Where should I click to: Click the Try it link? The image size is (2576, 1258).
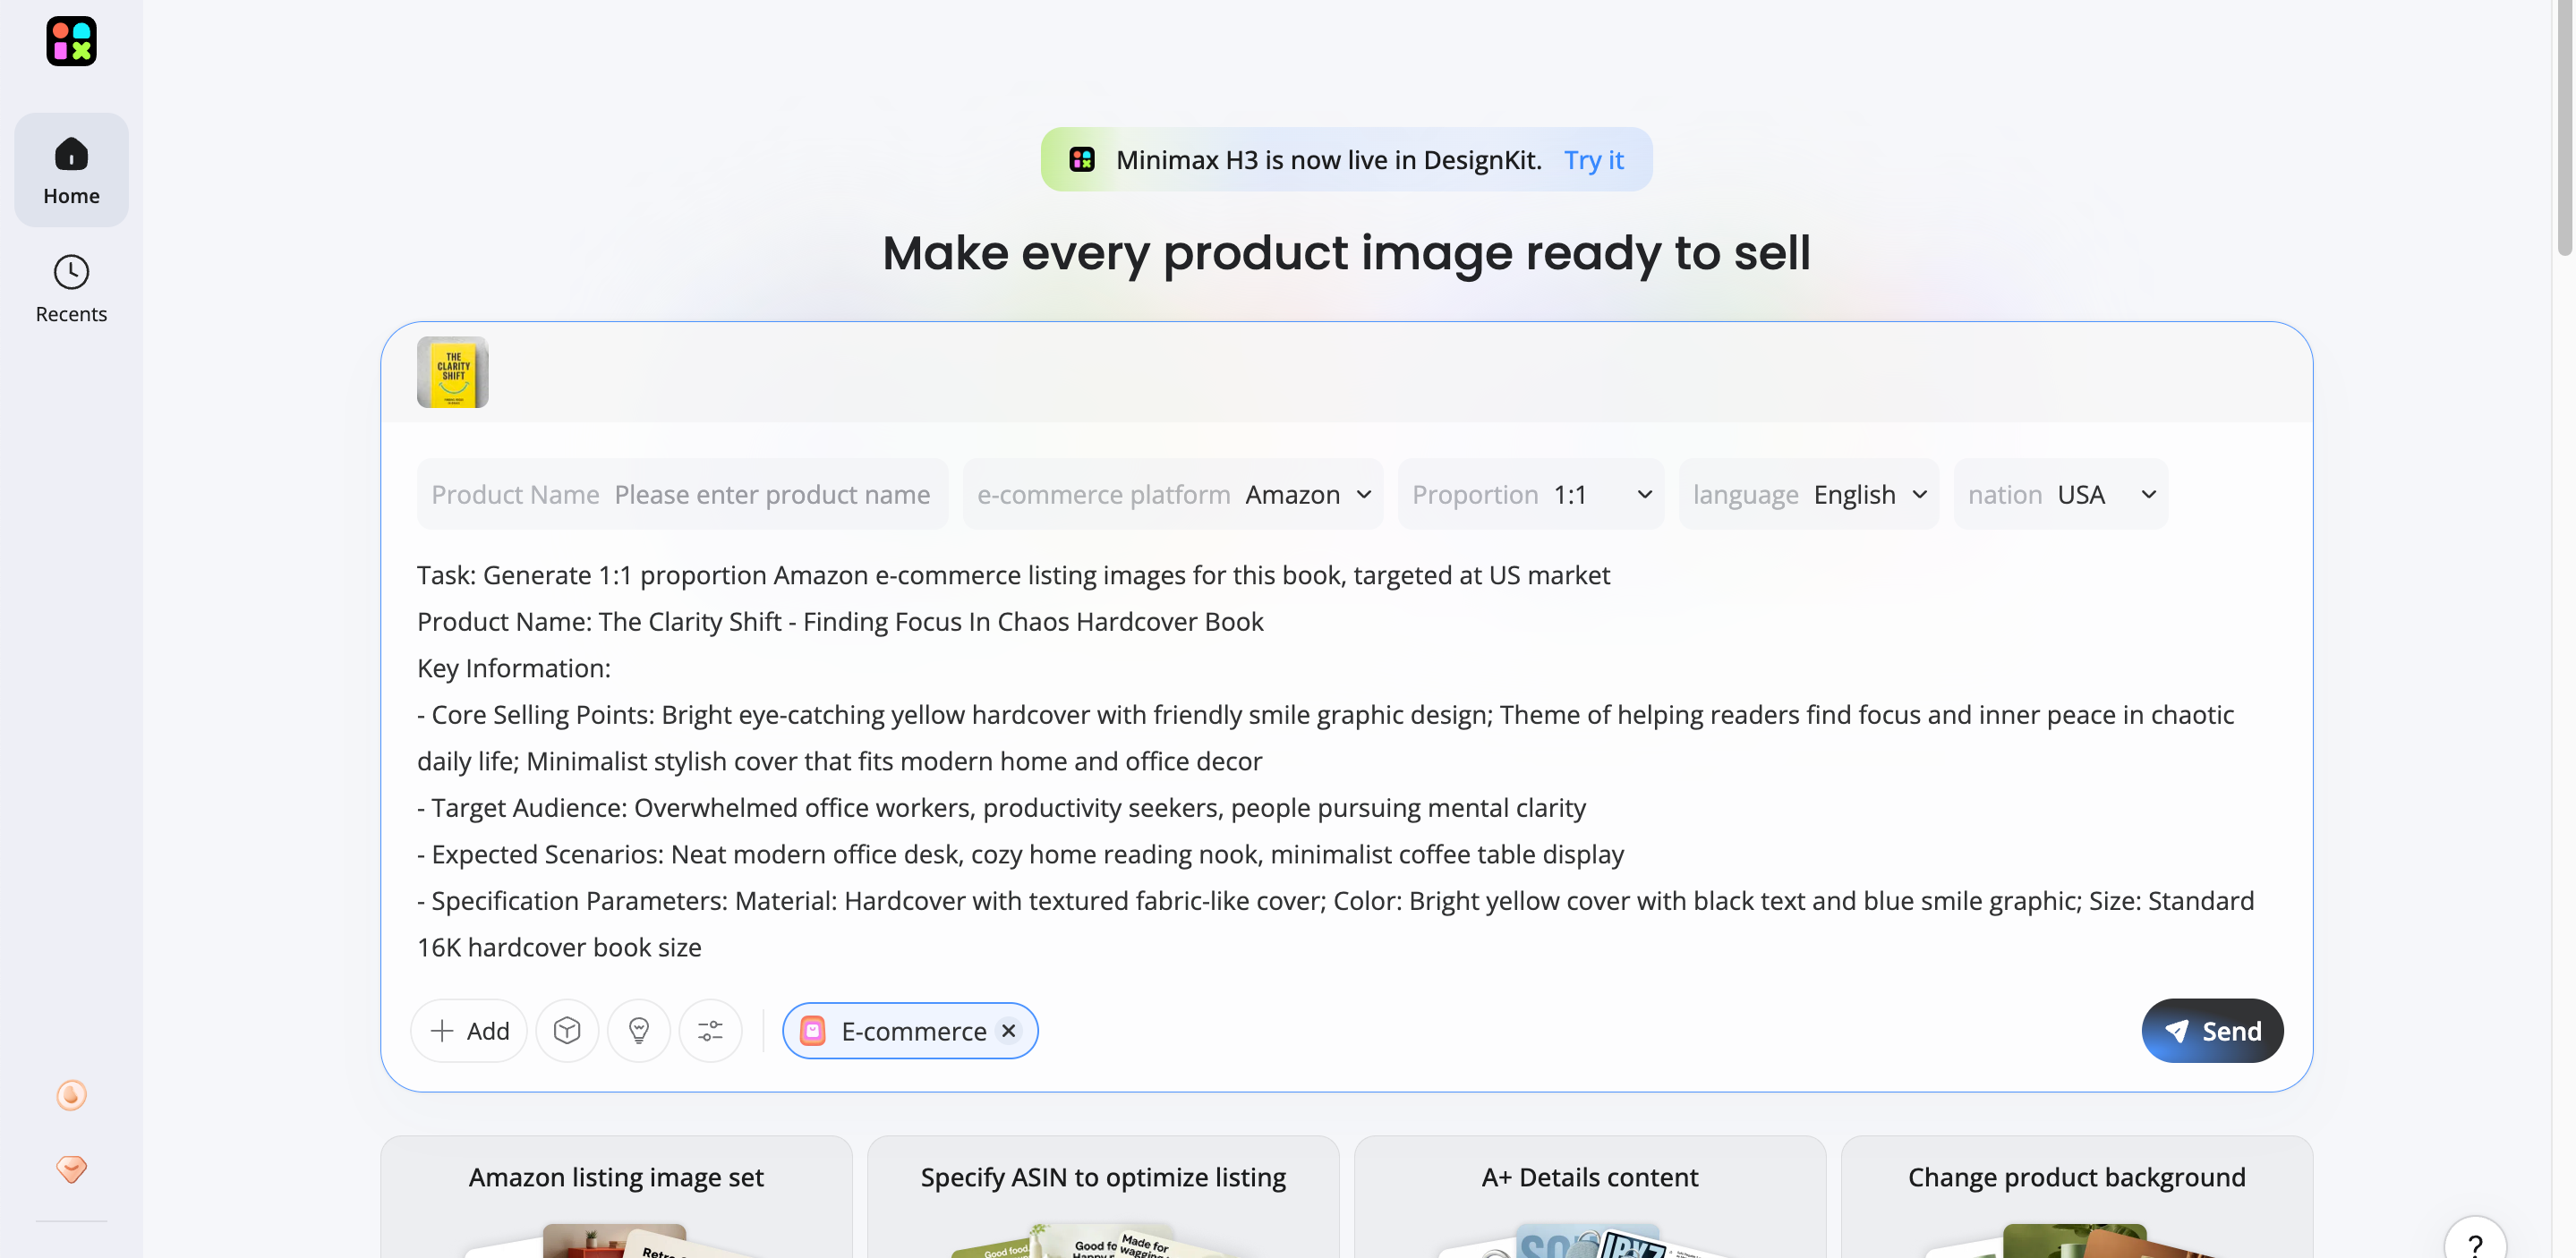click(x=1593, y=160)
